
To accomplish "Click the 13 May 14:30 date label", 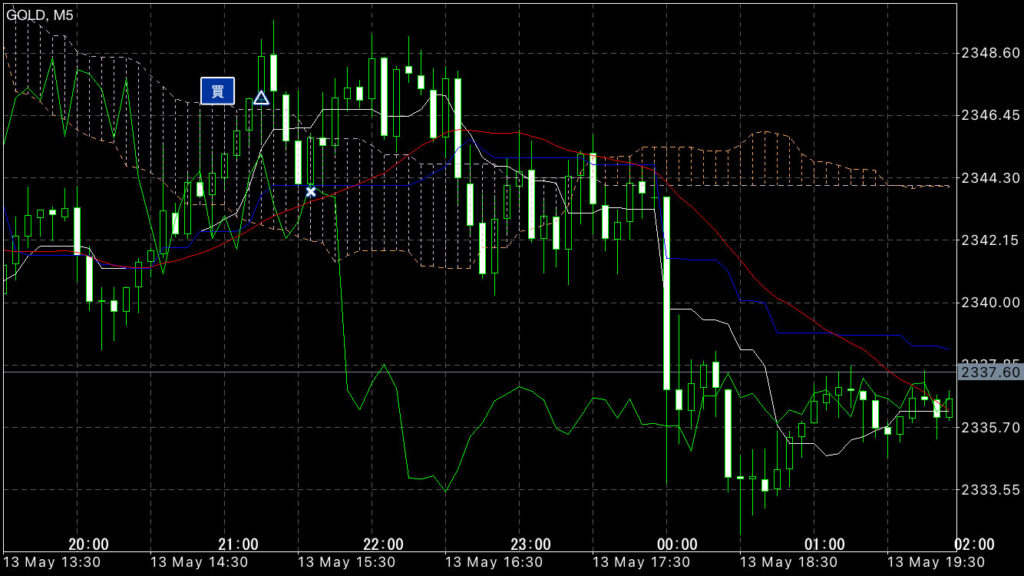I will click(x=199, y=562).
